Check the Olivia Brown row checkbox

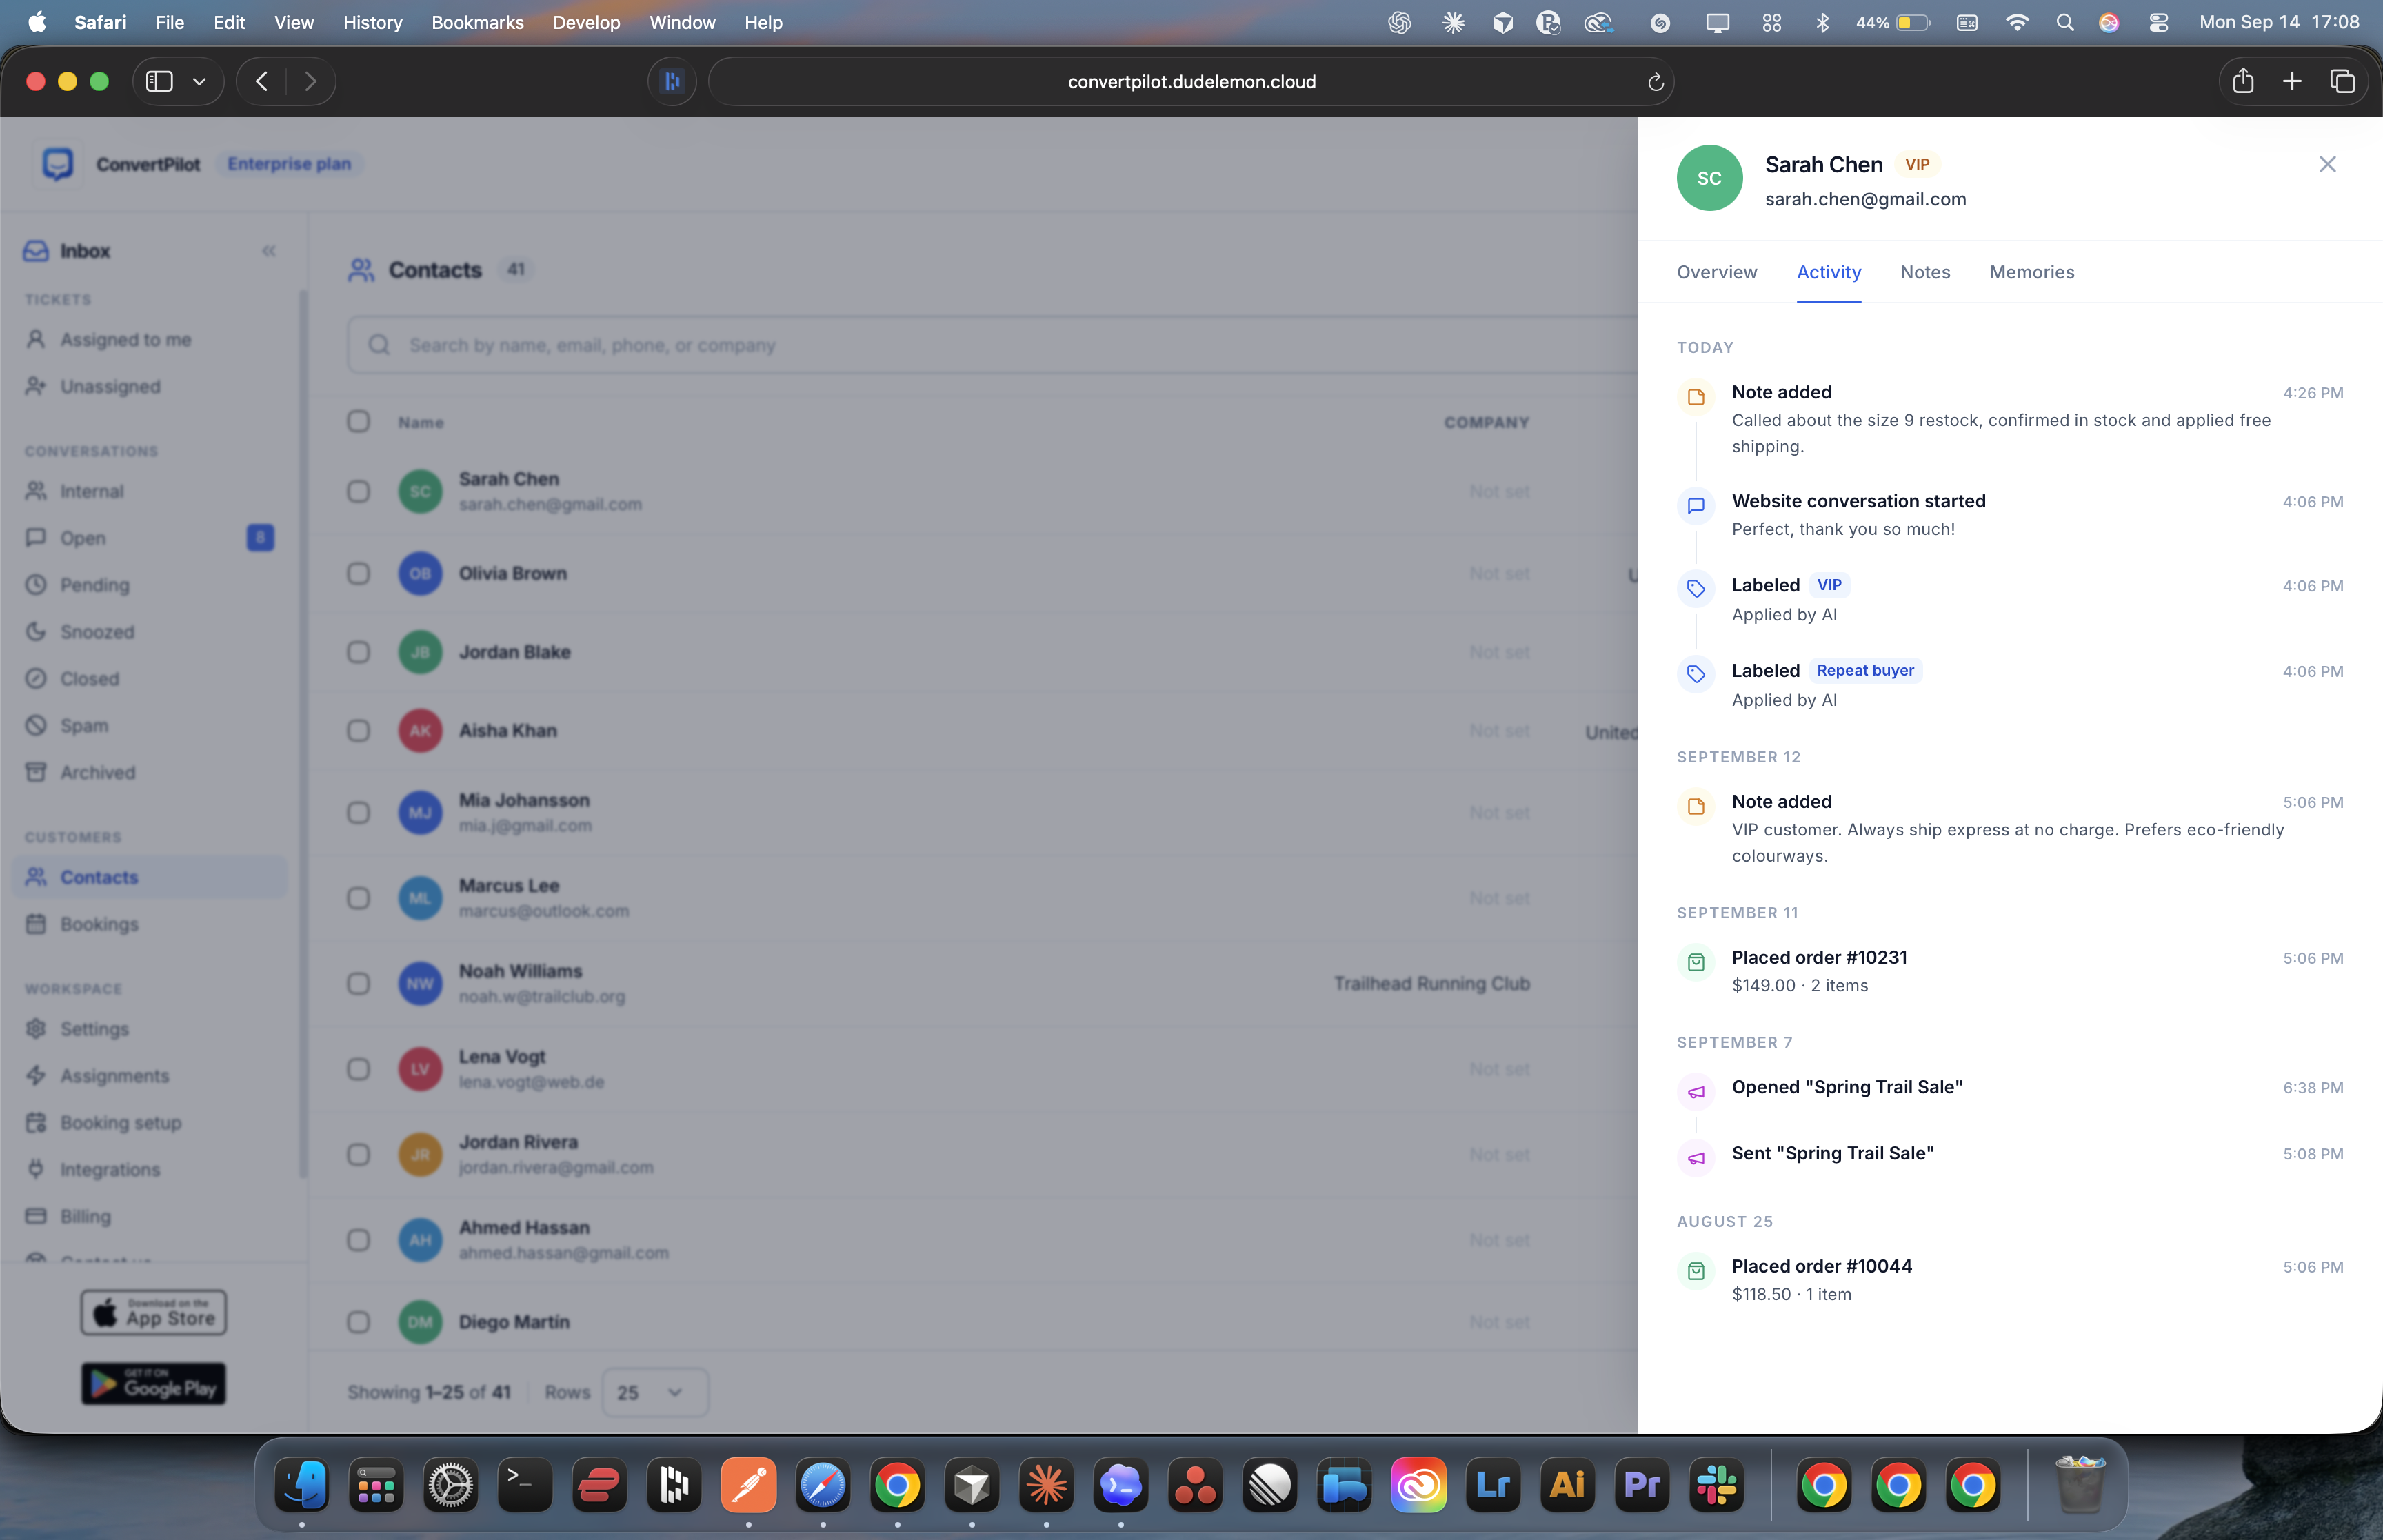358,573
